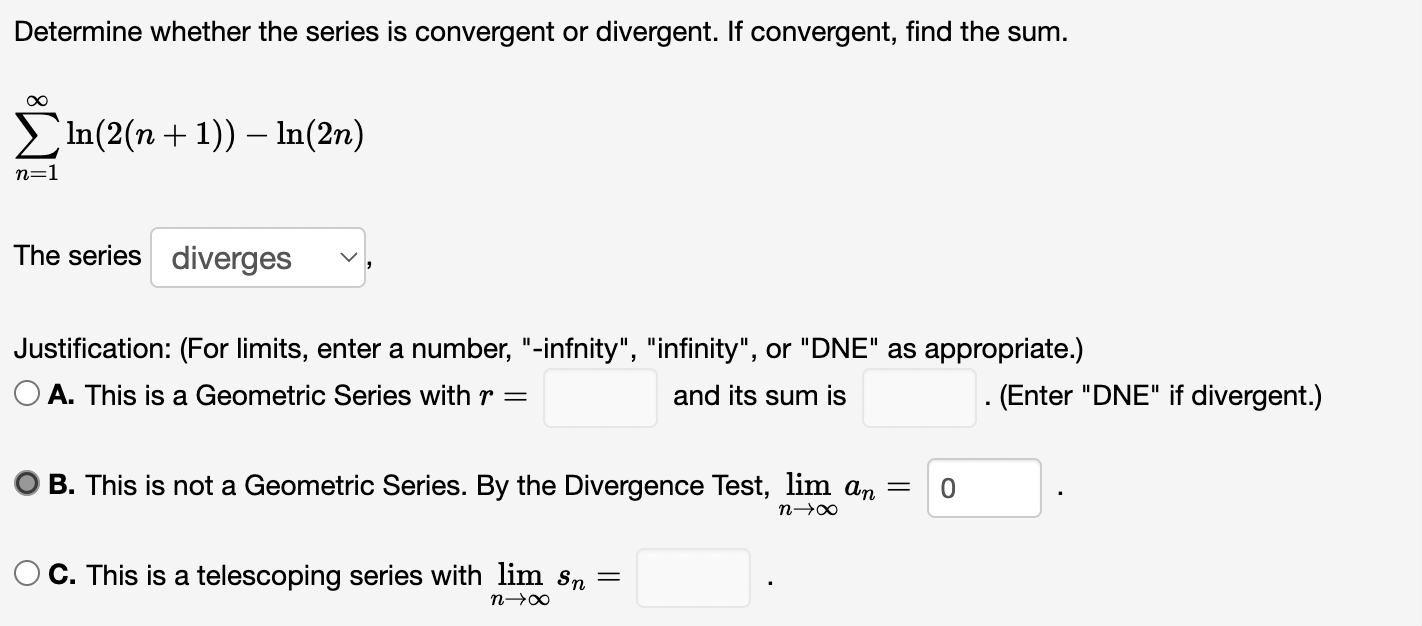Focus the empty lim sn input field
The width and height of the screenshot is (1422, 626).
pyautogui.click(x=693, y=577)
